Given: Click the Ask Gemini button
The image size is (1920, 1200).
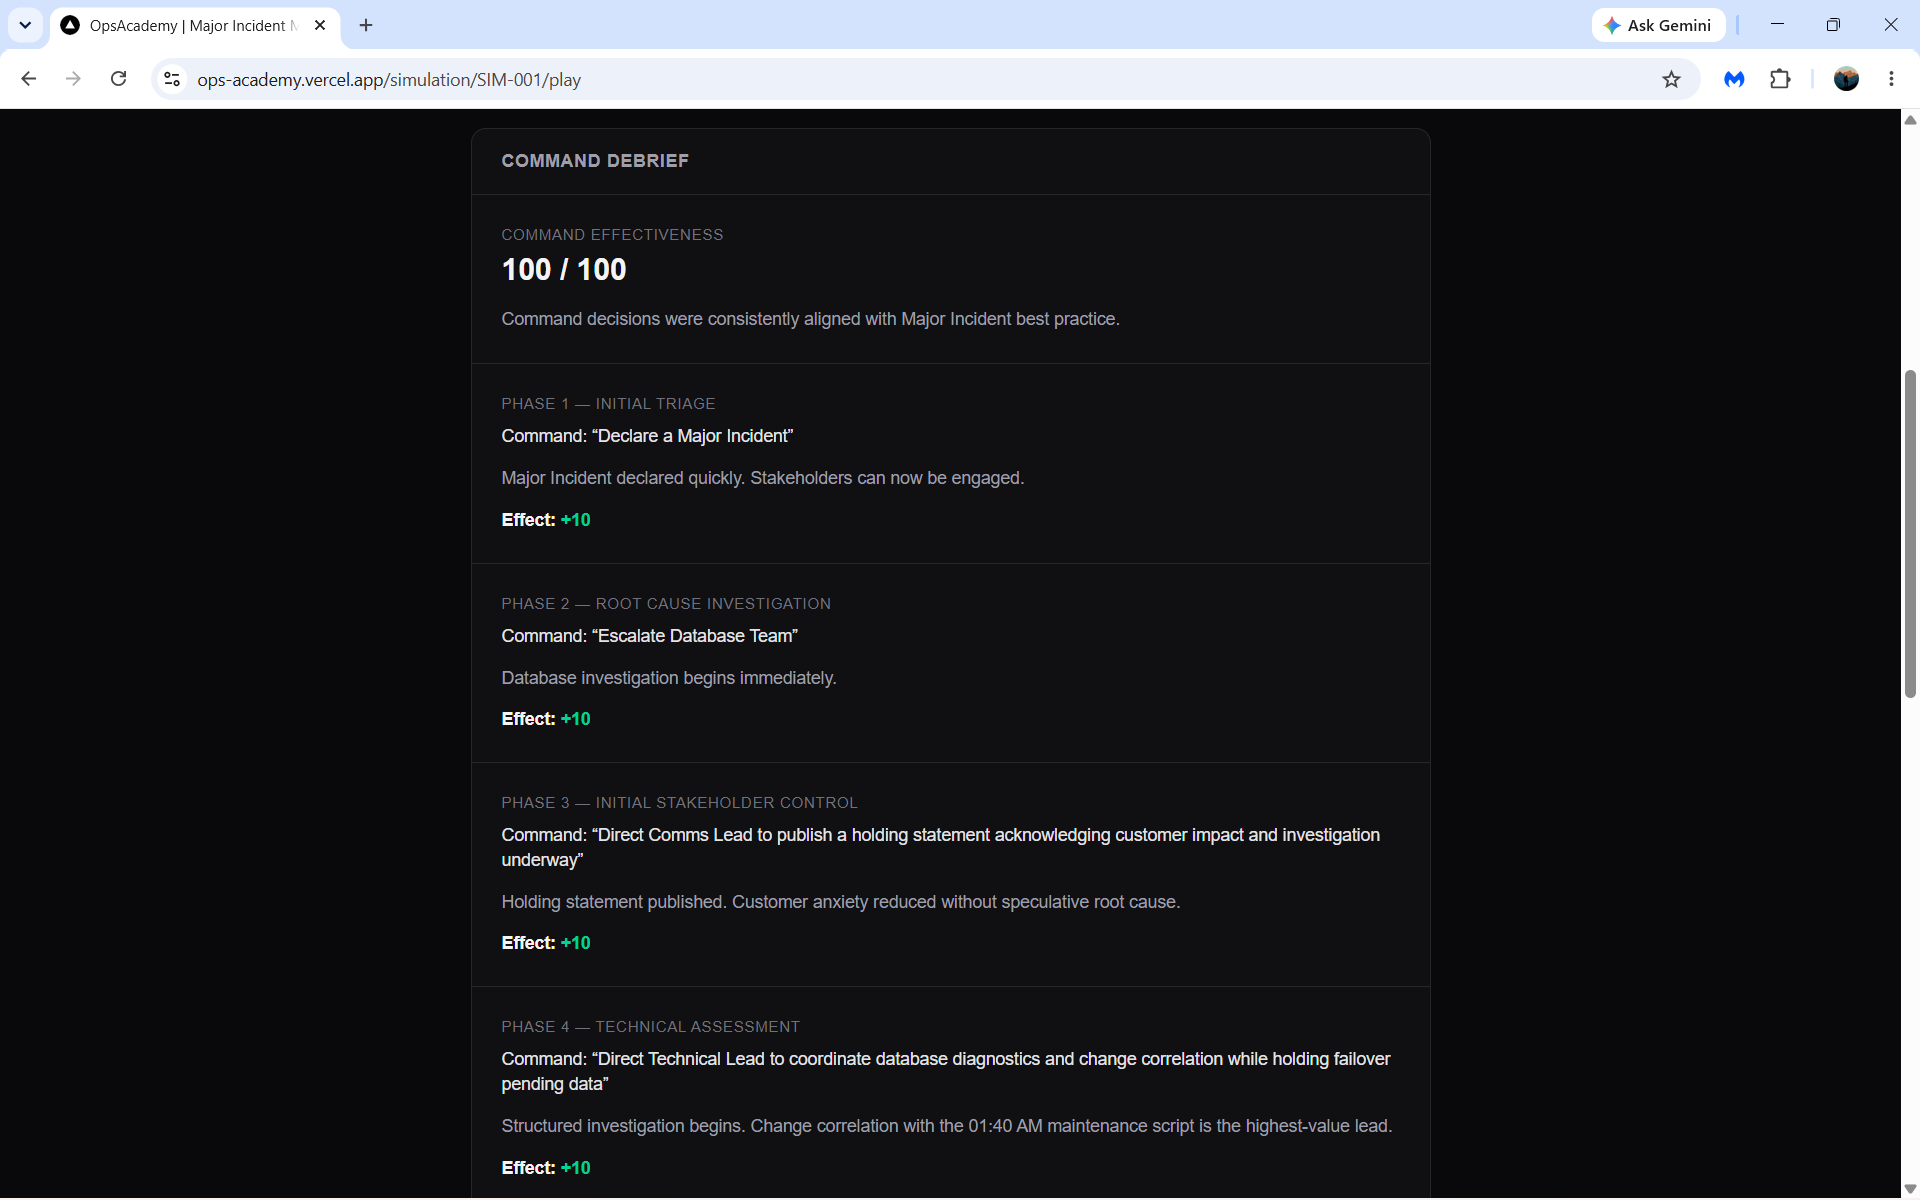Looking at the screenshot, I should point(1658,25).
